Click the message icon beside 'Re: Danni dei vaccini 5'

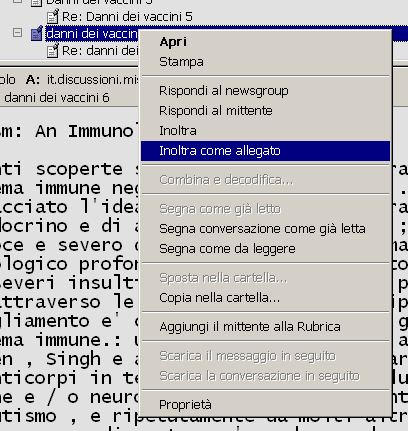pos(53,16)
